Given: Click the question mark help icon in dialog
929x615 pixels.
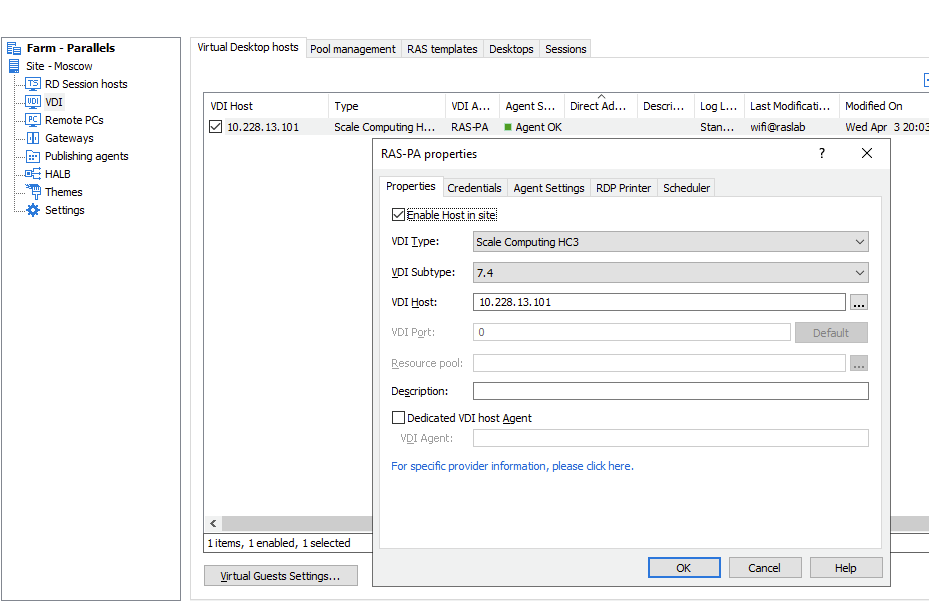Looking at the screenshot, I should pyautogui.click(x=821, y=153).
